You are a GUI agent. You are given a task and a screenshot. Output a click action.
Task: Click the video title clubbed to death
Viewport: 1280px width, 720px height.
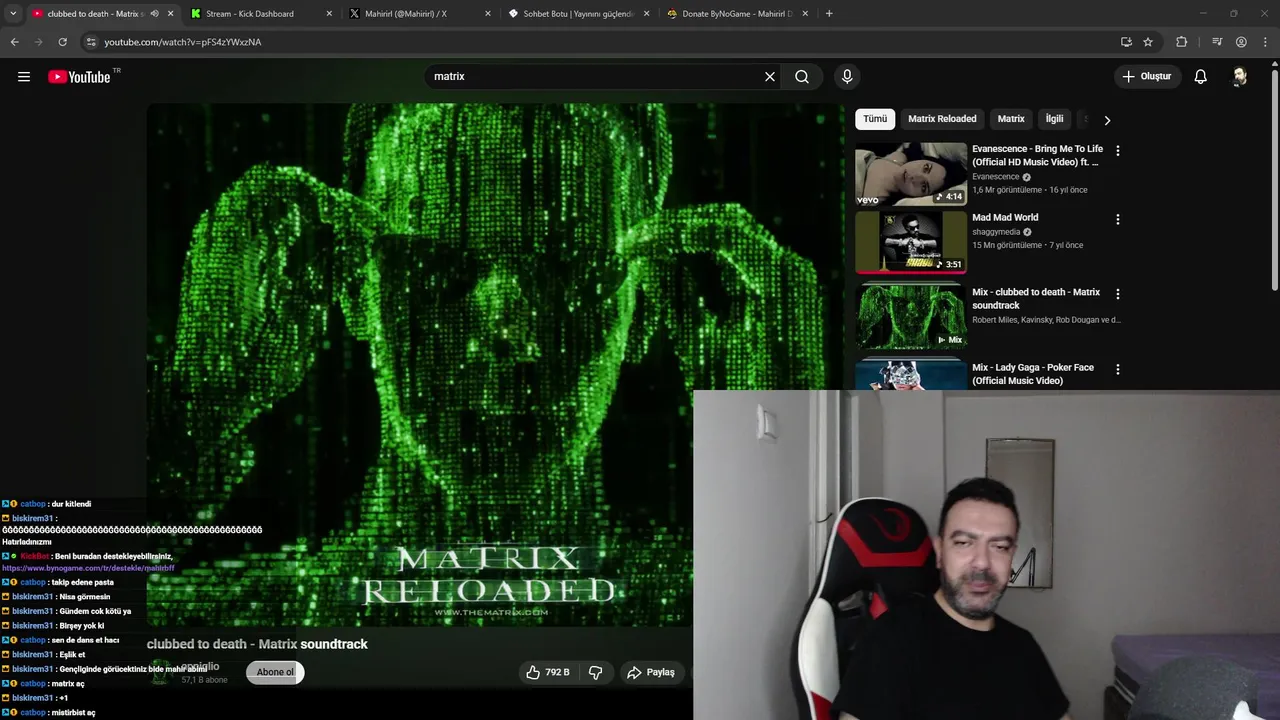click(257, 644)
